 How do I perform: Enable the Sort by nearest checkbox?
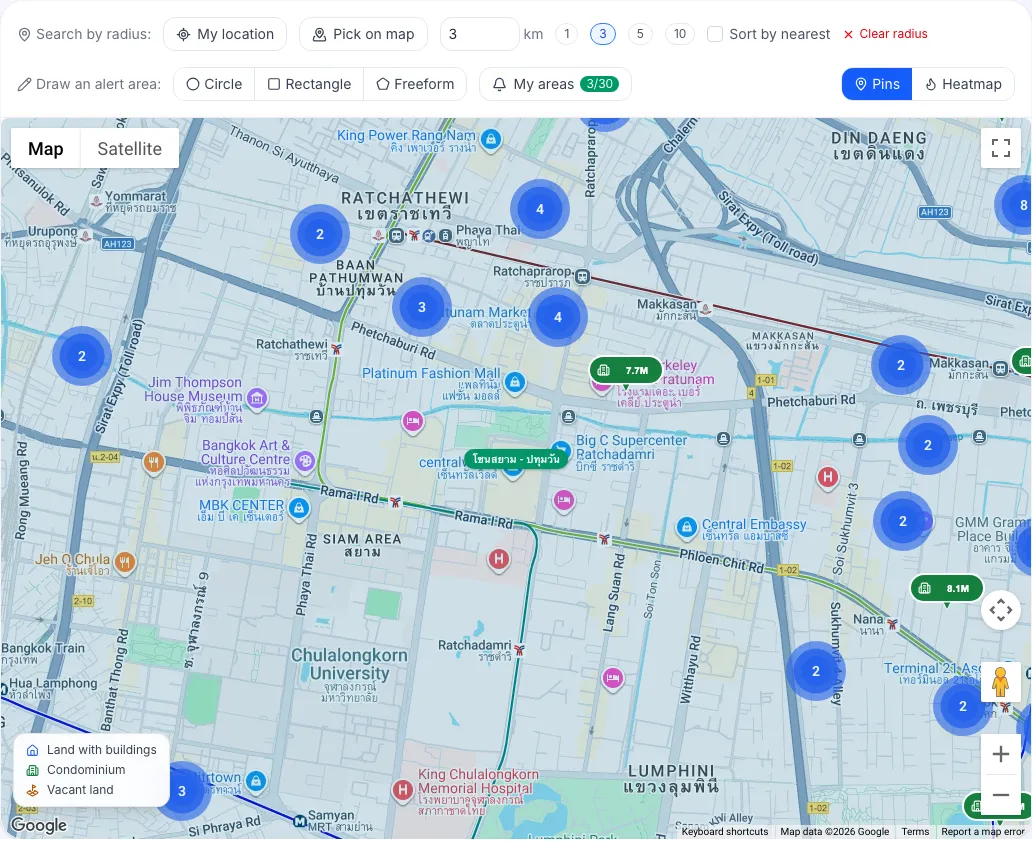[x=715, y=34]
